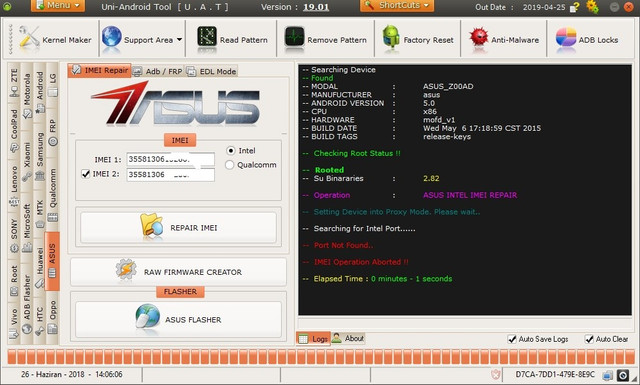Switch to the Adb / FRP tab
Screen dimensions: 640x385
[x=158, y=71]
